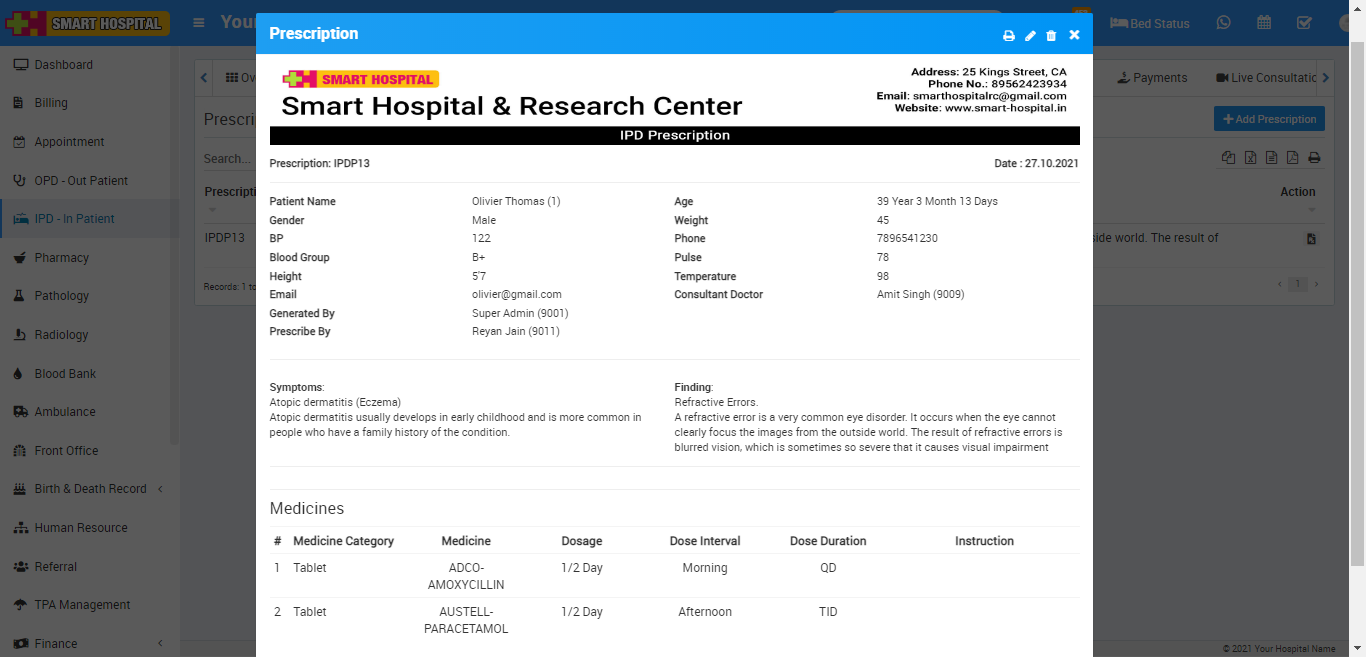Go to page 1 in pagination

(x=1298, y=285)
